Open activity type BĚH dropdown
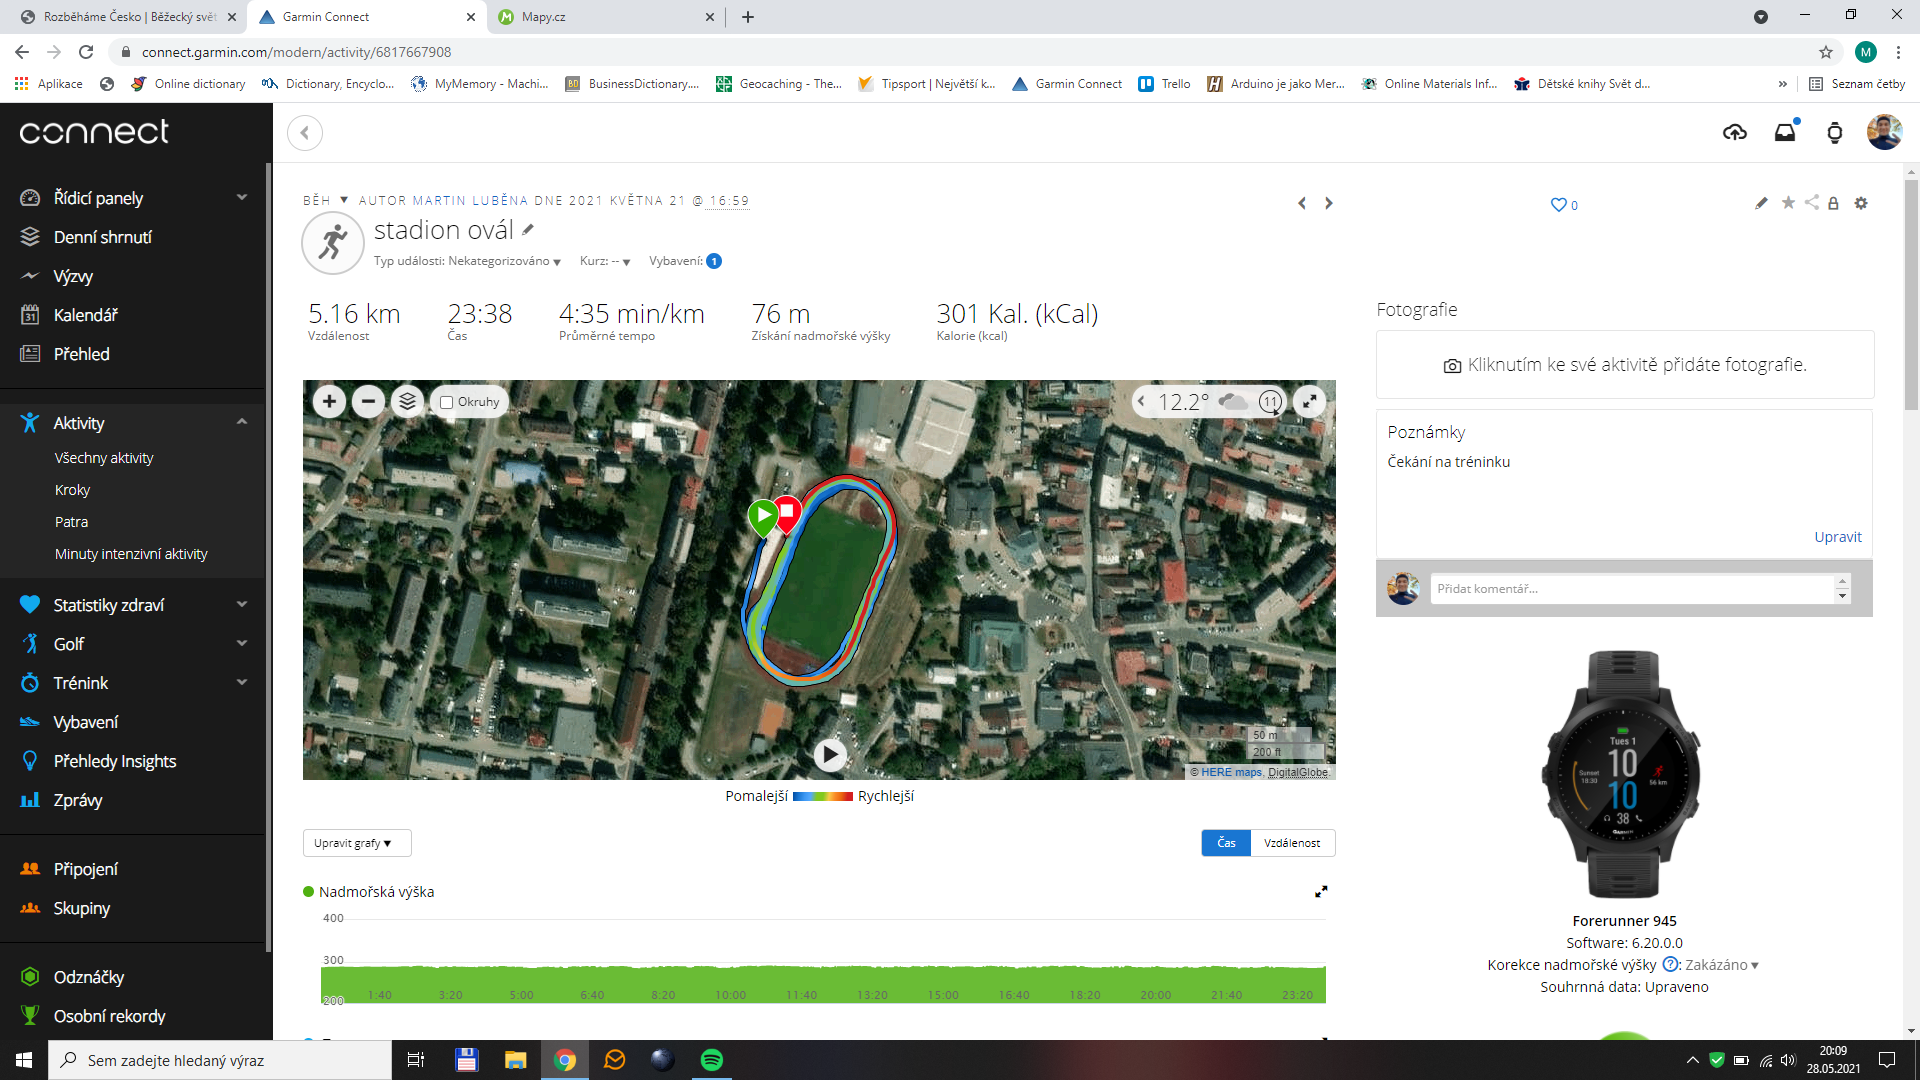The width and height of the screenshot is (1920, 1080). (325, 200)
